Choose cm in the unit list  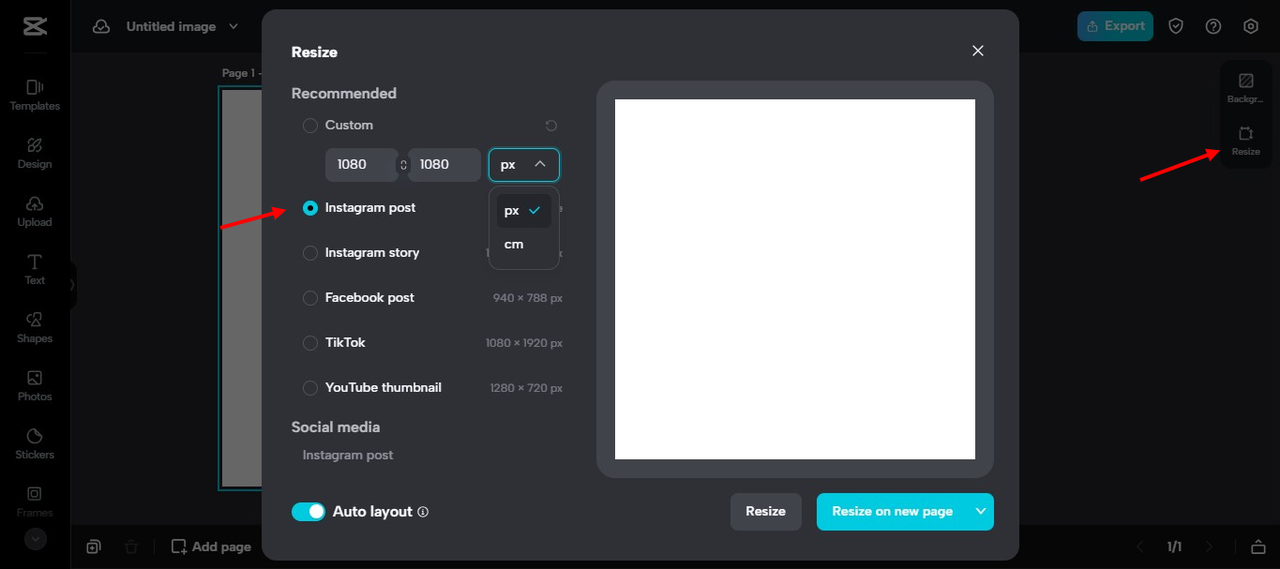tap(524, 244)
